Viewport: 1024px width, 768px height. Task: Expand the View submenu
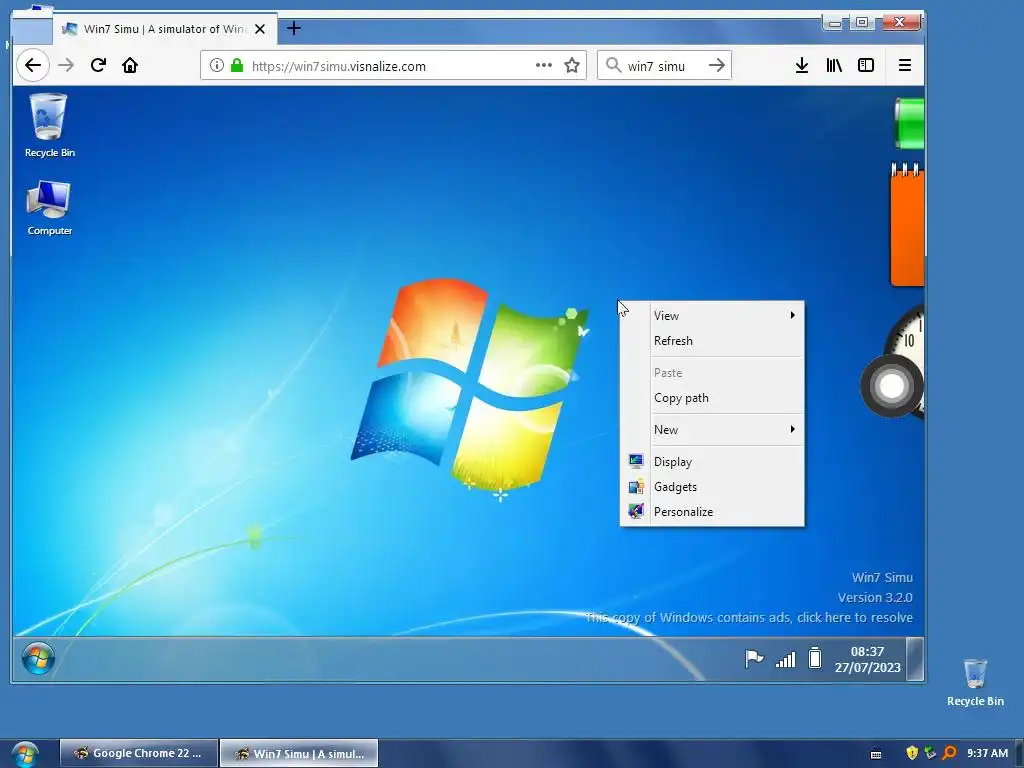[712, 315]
